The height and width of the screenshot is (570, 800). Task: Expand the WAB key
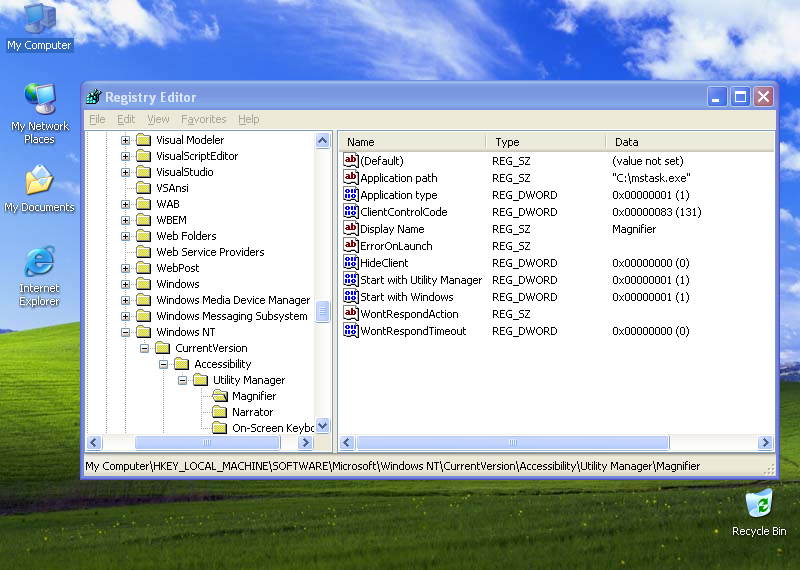[x=126, y=204]
